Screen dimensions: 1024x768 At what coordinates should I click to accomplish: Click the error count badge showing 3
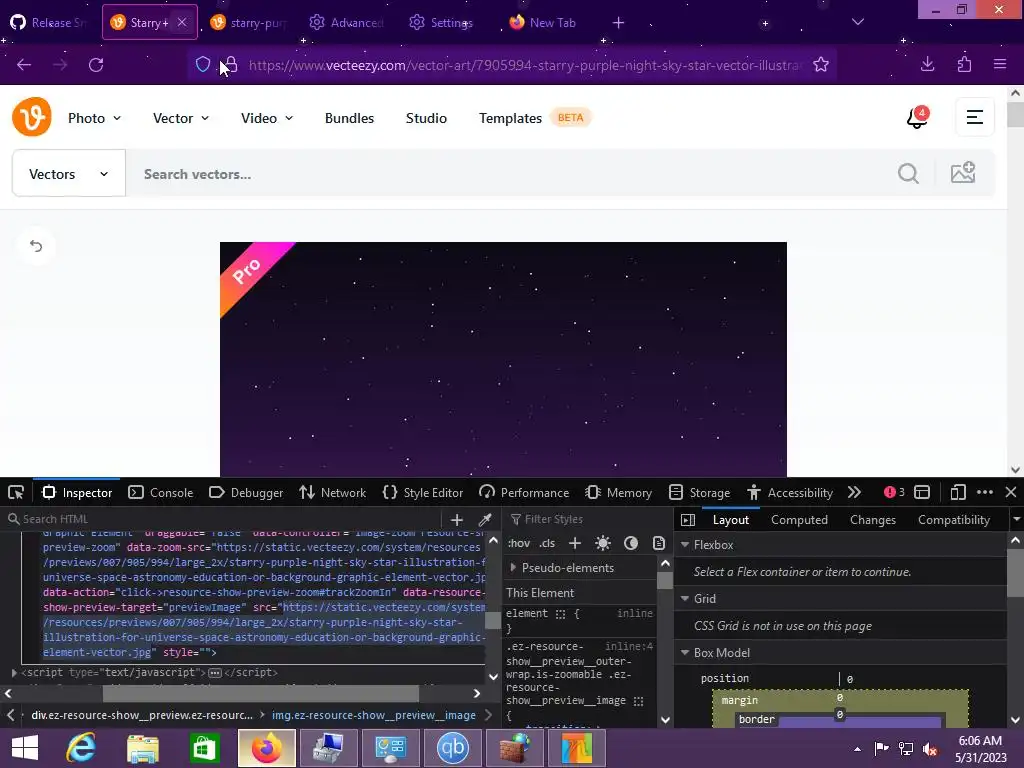(894, 492)
